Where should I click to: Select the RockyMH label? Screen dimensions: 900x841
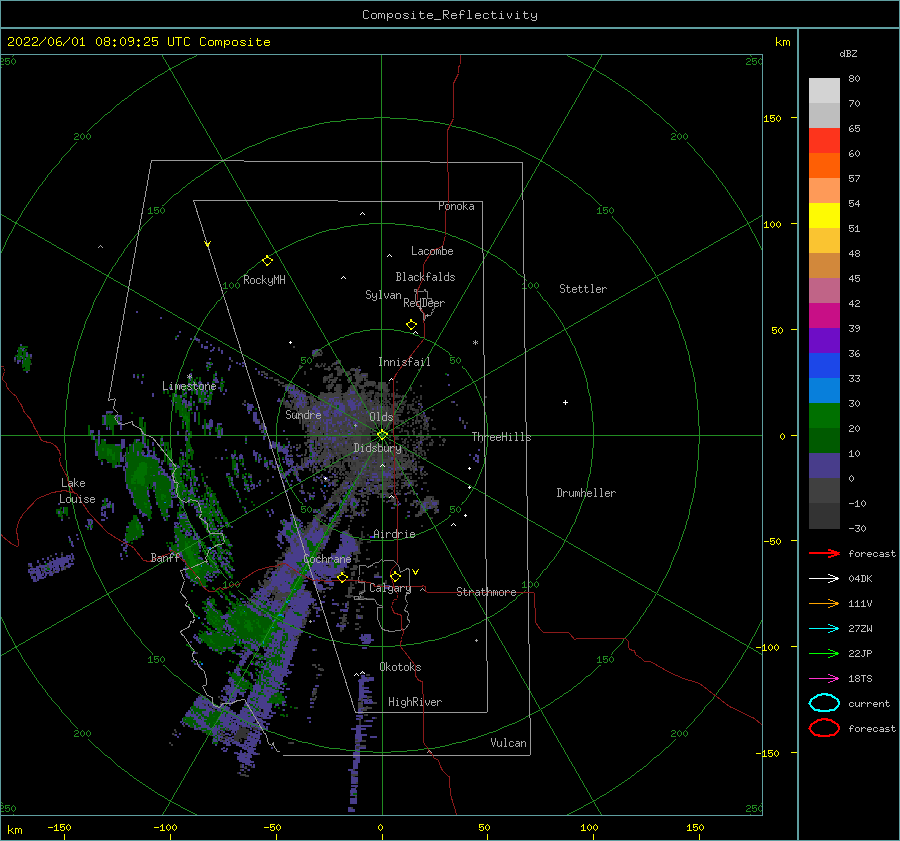click(264, 280)
